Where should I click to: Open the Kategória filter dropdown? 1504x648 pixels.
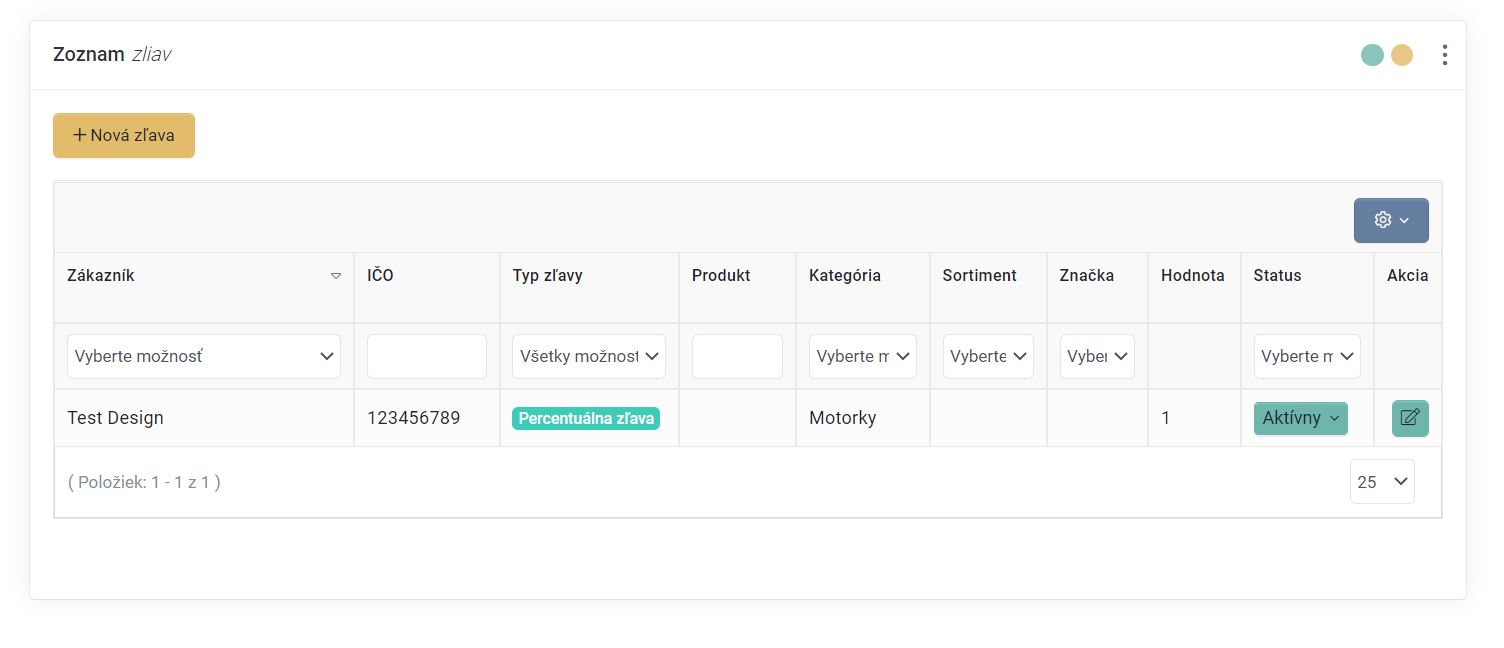pos(862,356)
